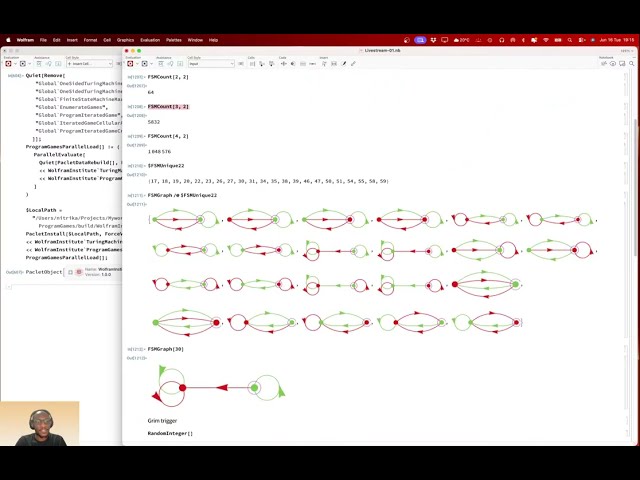The image size is (640, 480).
Task: Click the insert hyperlink icon under Insert
Action: tap(324, 64)
